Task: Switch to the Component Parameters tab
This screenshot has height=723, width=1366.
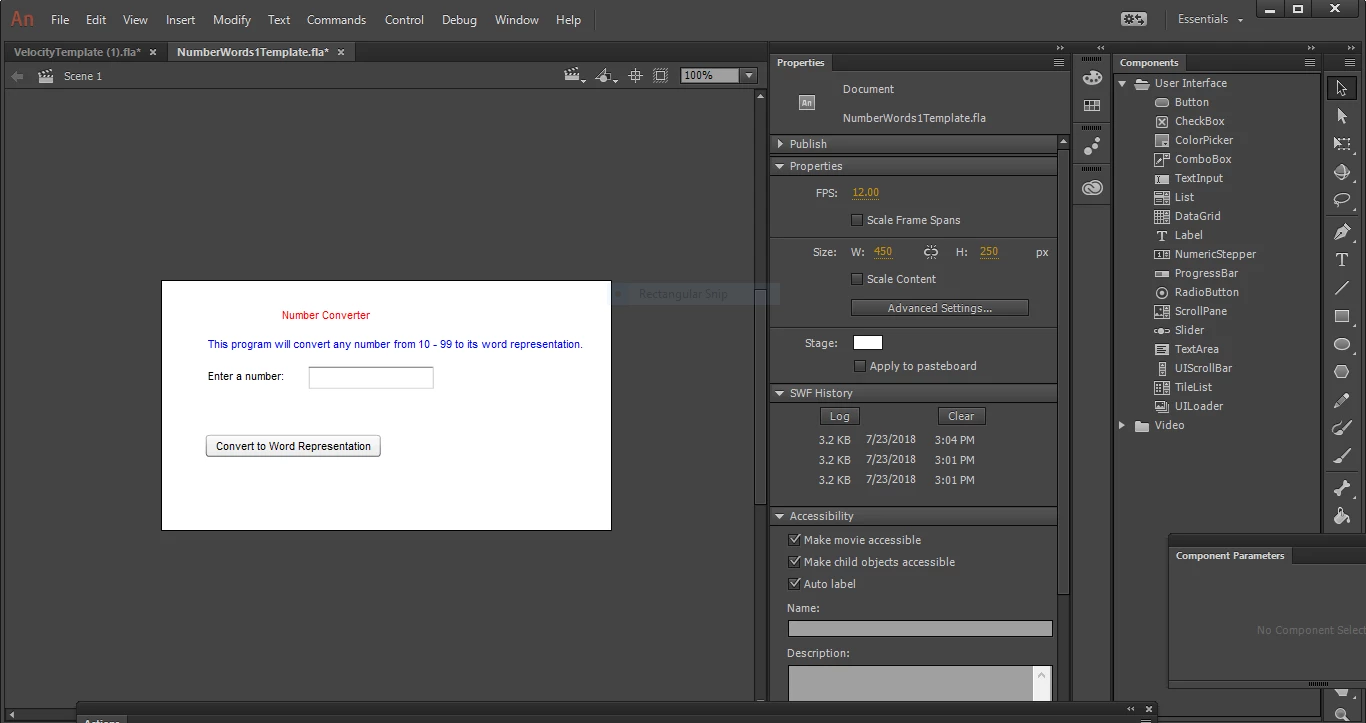Action: click(1229, 555)
